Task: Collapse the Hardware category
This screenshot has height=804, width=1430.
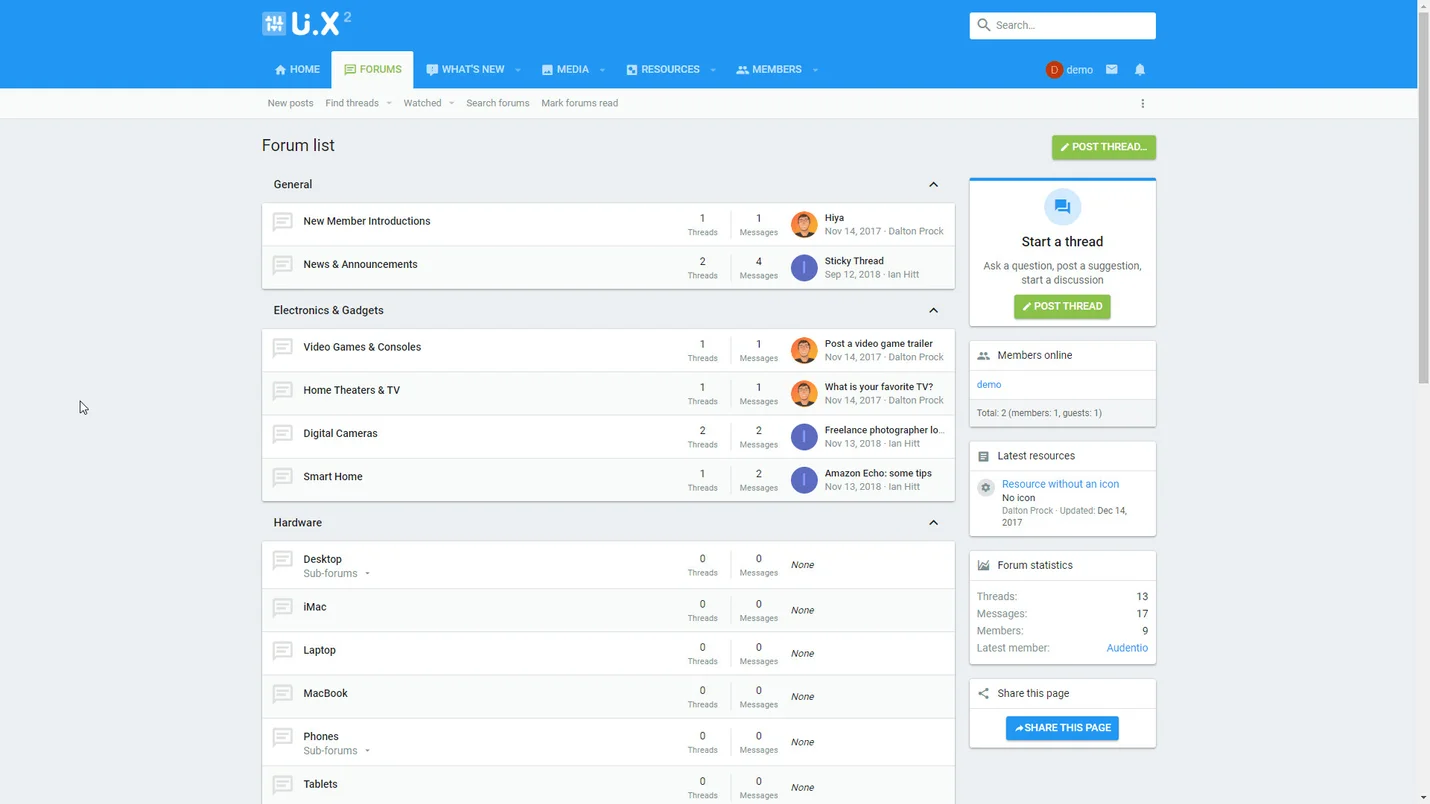Action: tap(933, 522)
